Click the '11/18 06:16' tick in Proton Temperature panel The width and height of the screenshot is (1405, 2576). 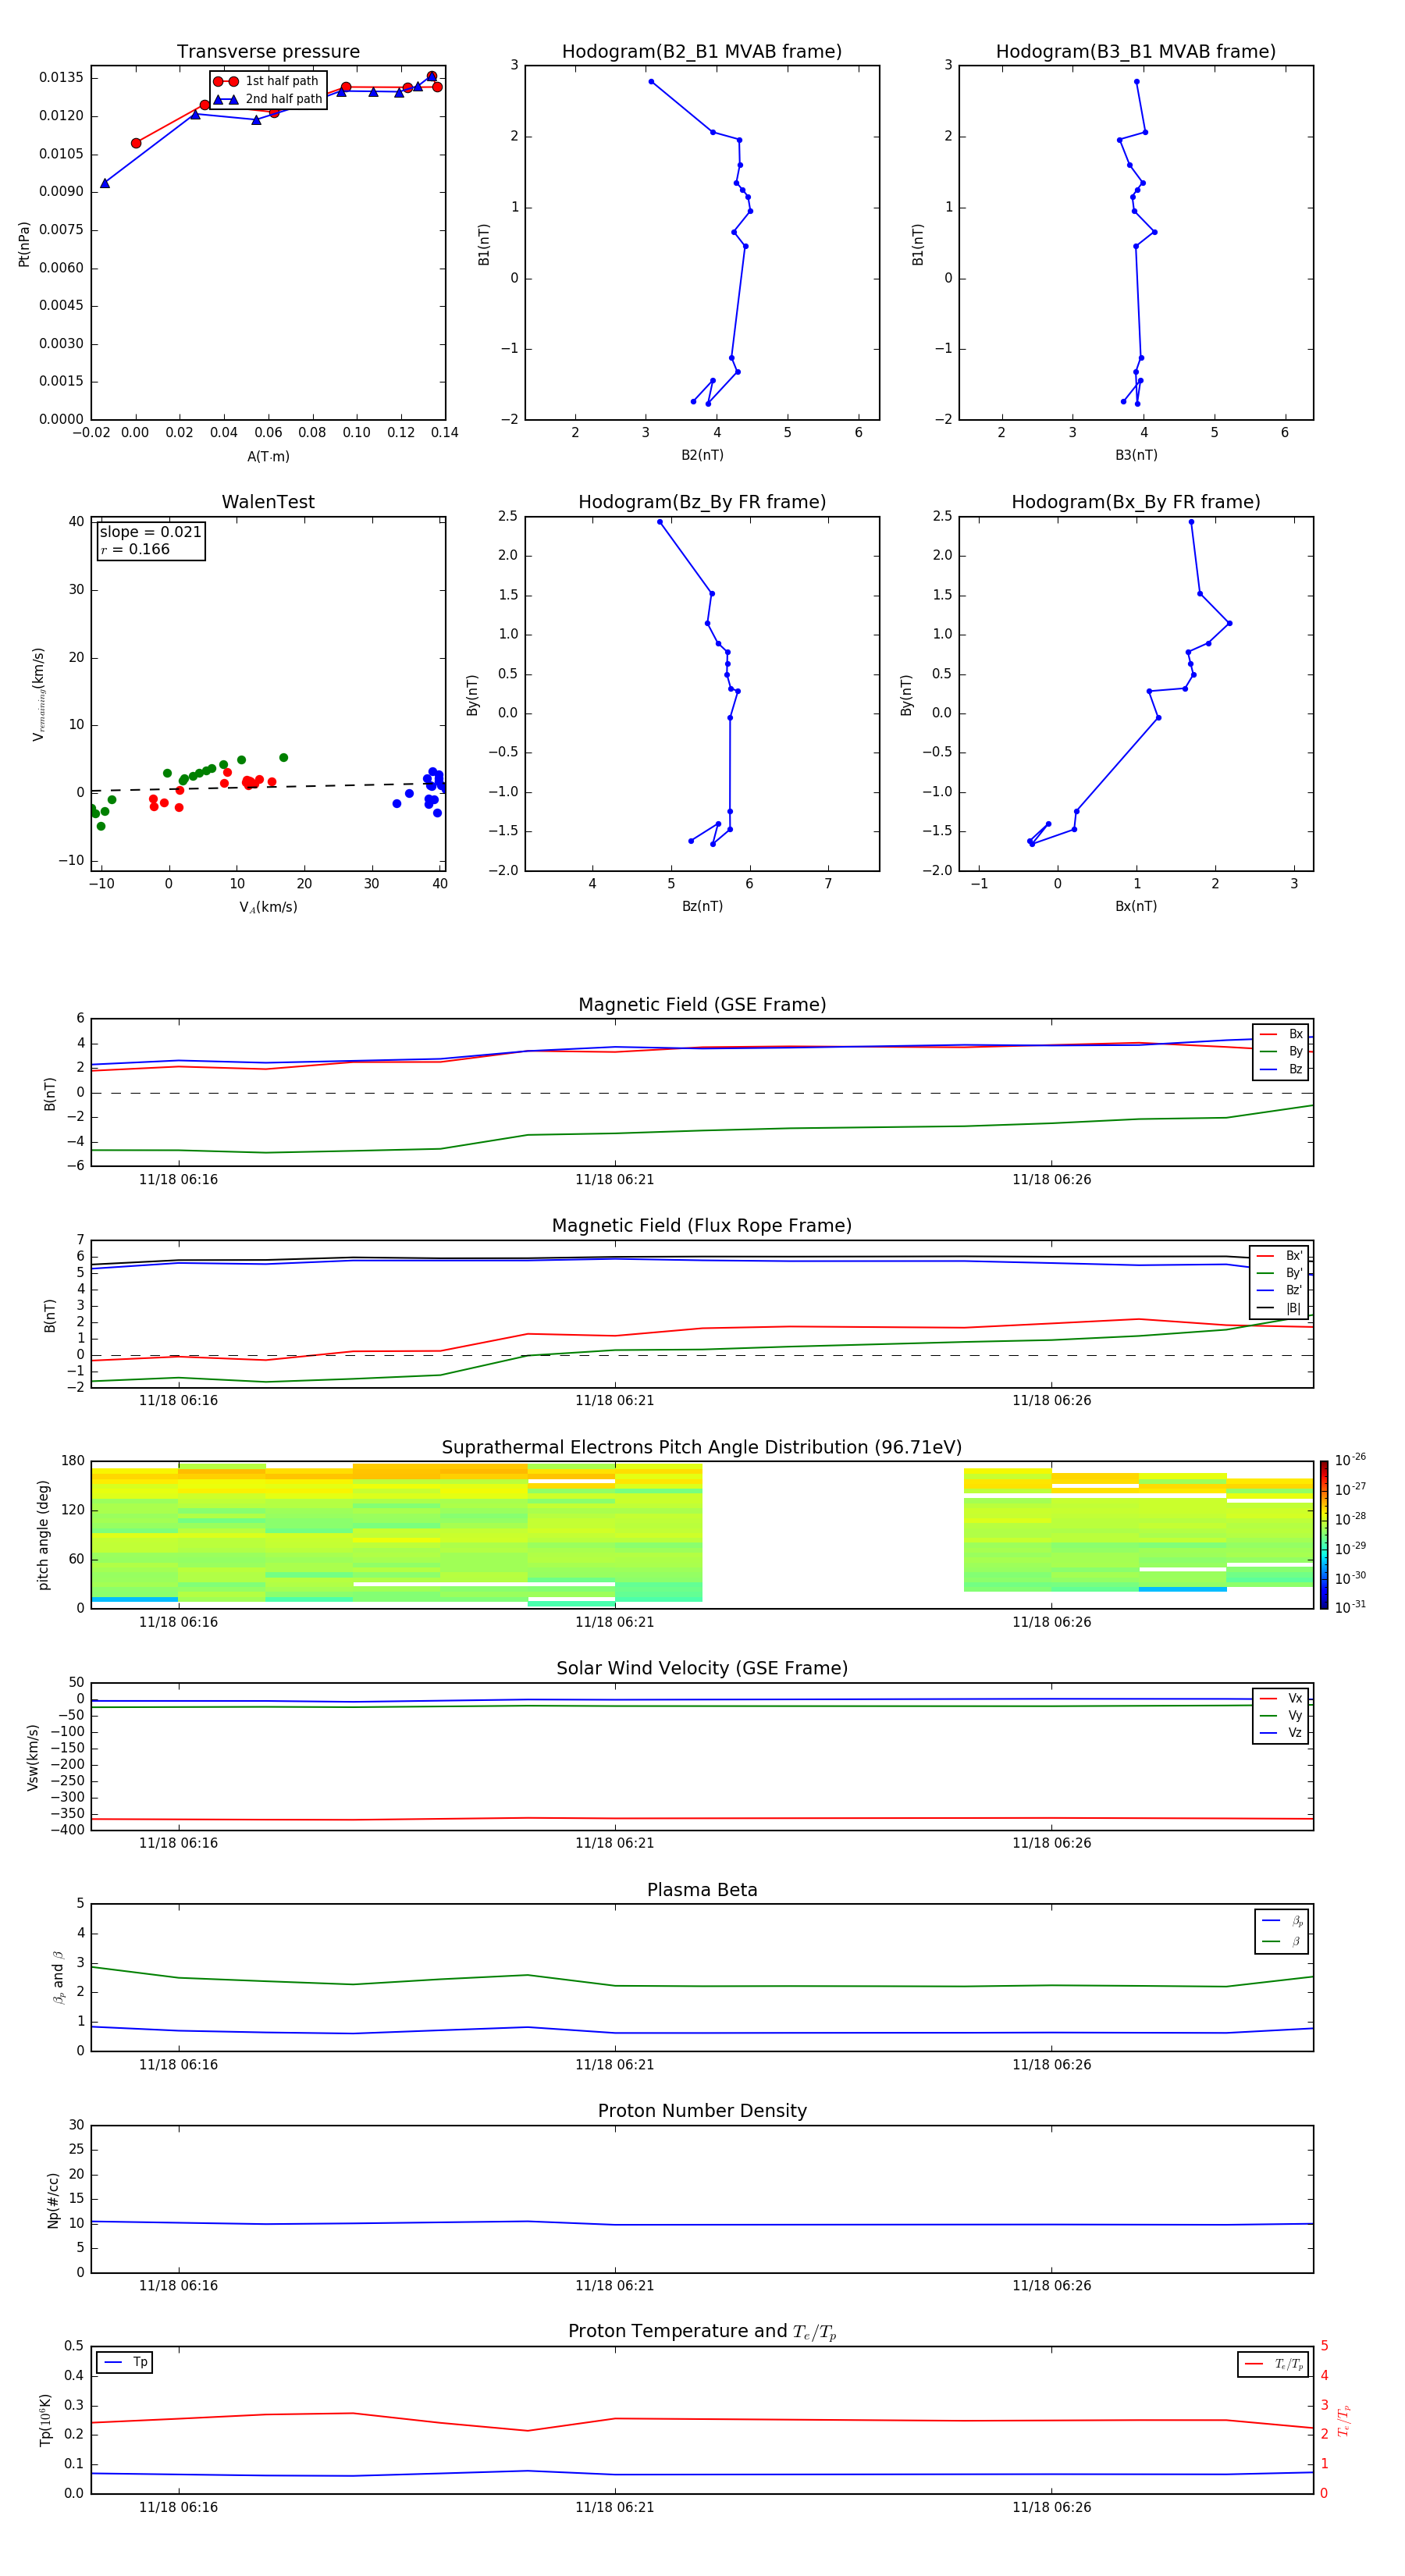[178, 2508]
